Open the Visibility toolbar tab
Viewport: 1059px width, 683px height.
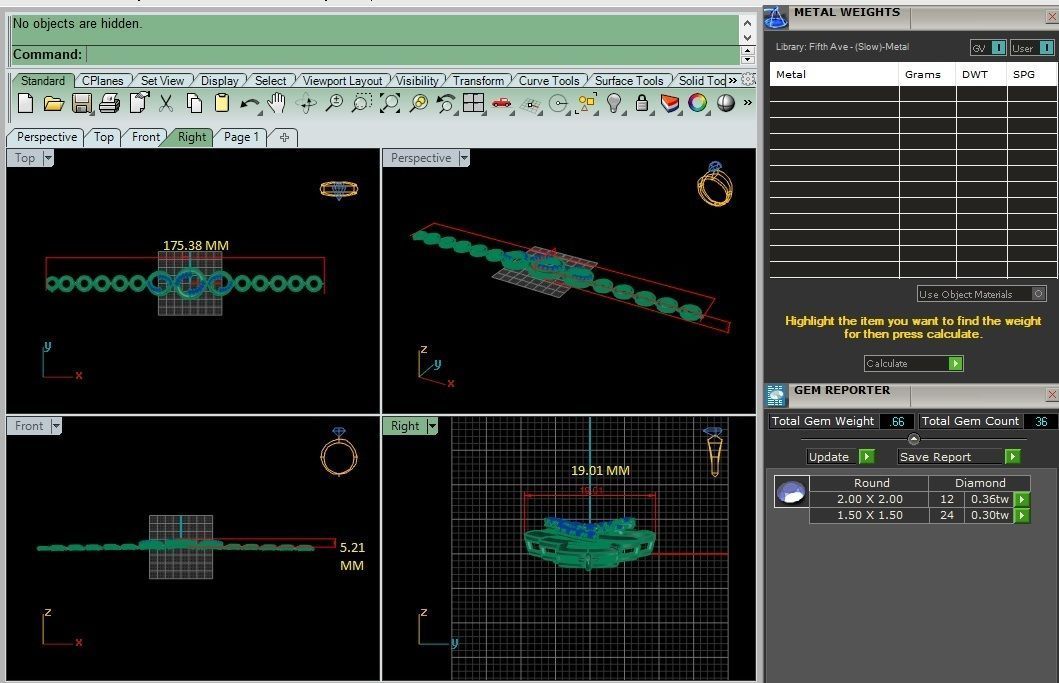click(x=417, y=80)
